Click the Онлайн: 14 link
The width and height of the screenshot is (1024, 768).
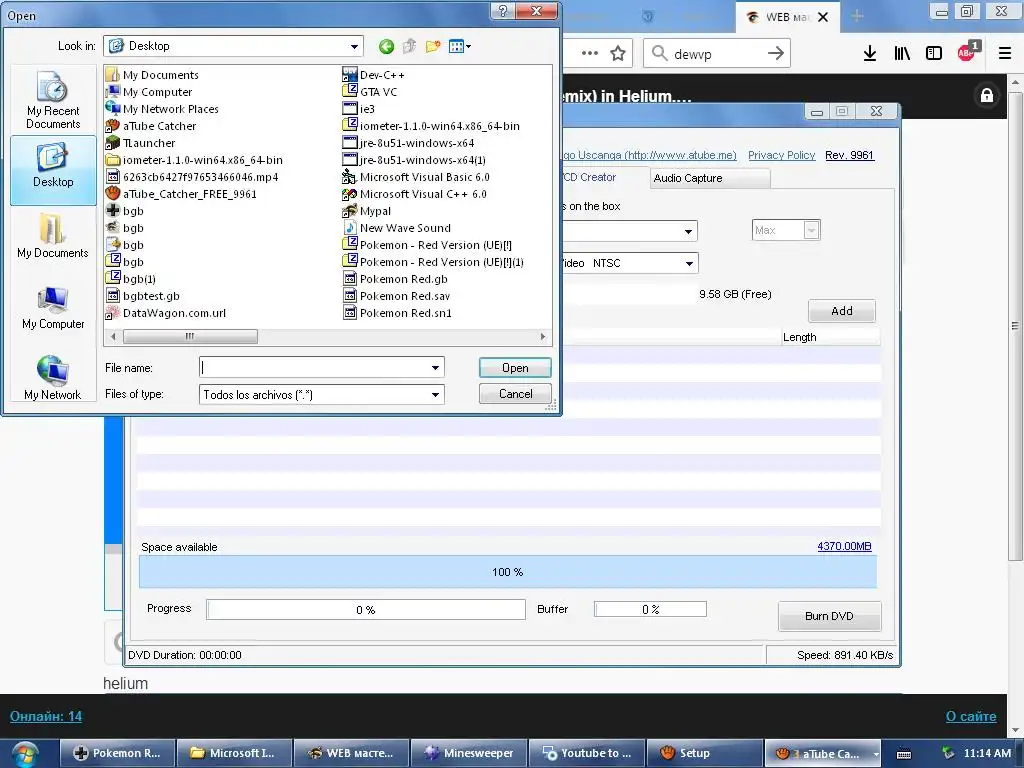click(46, 716)
